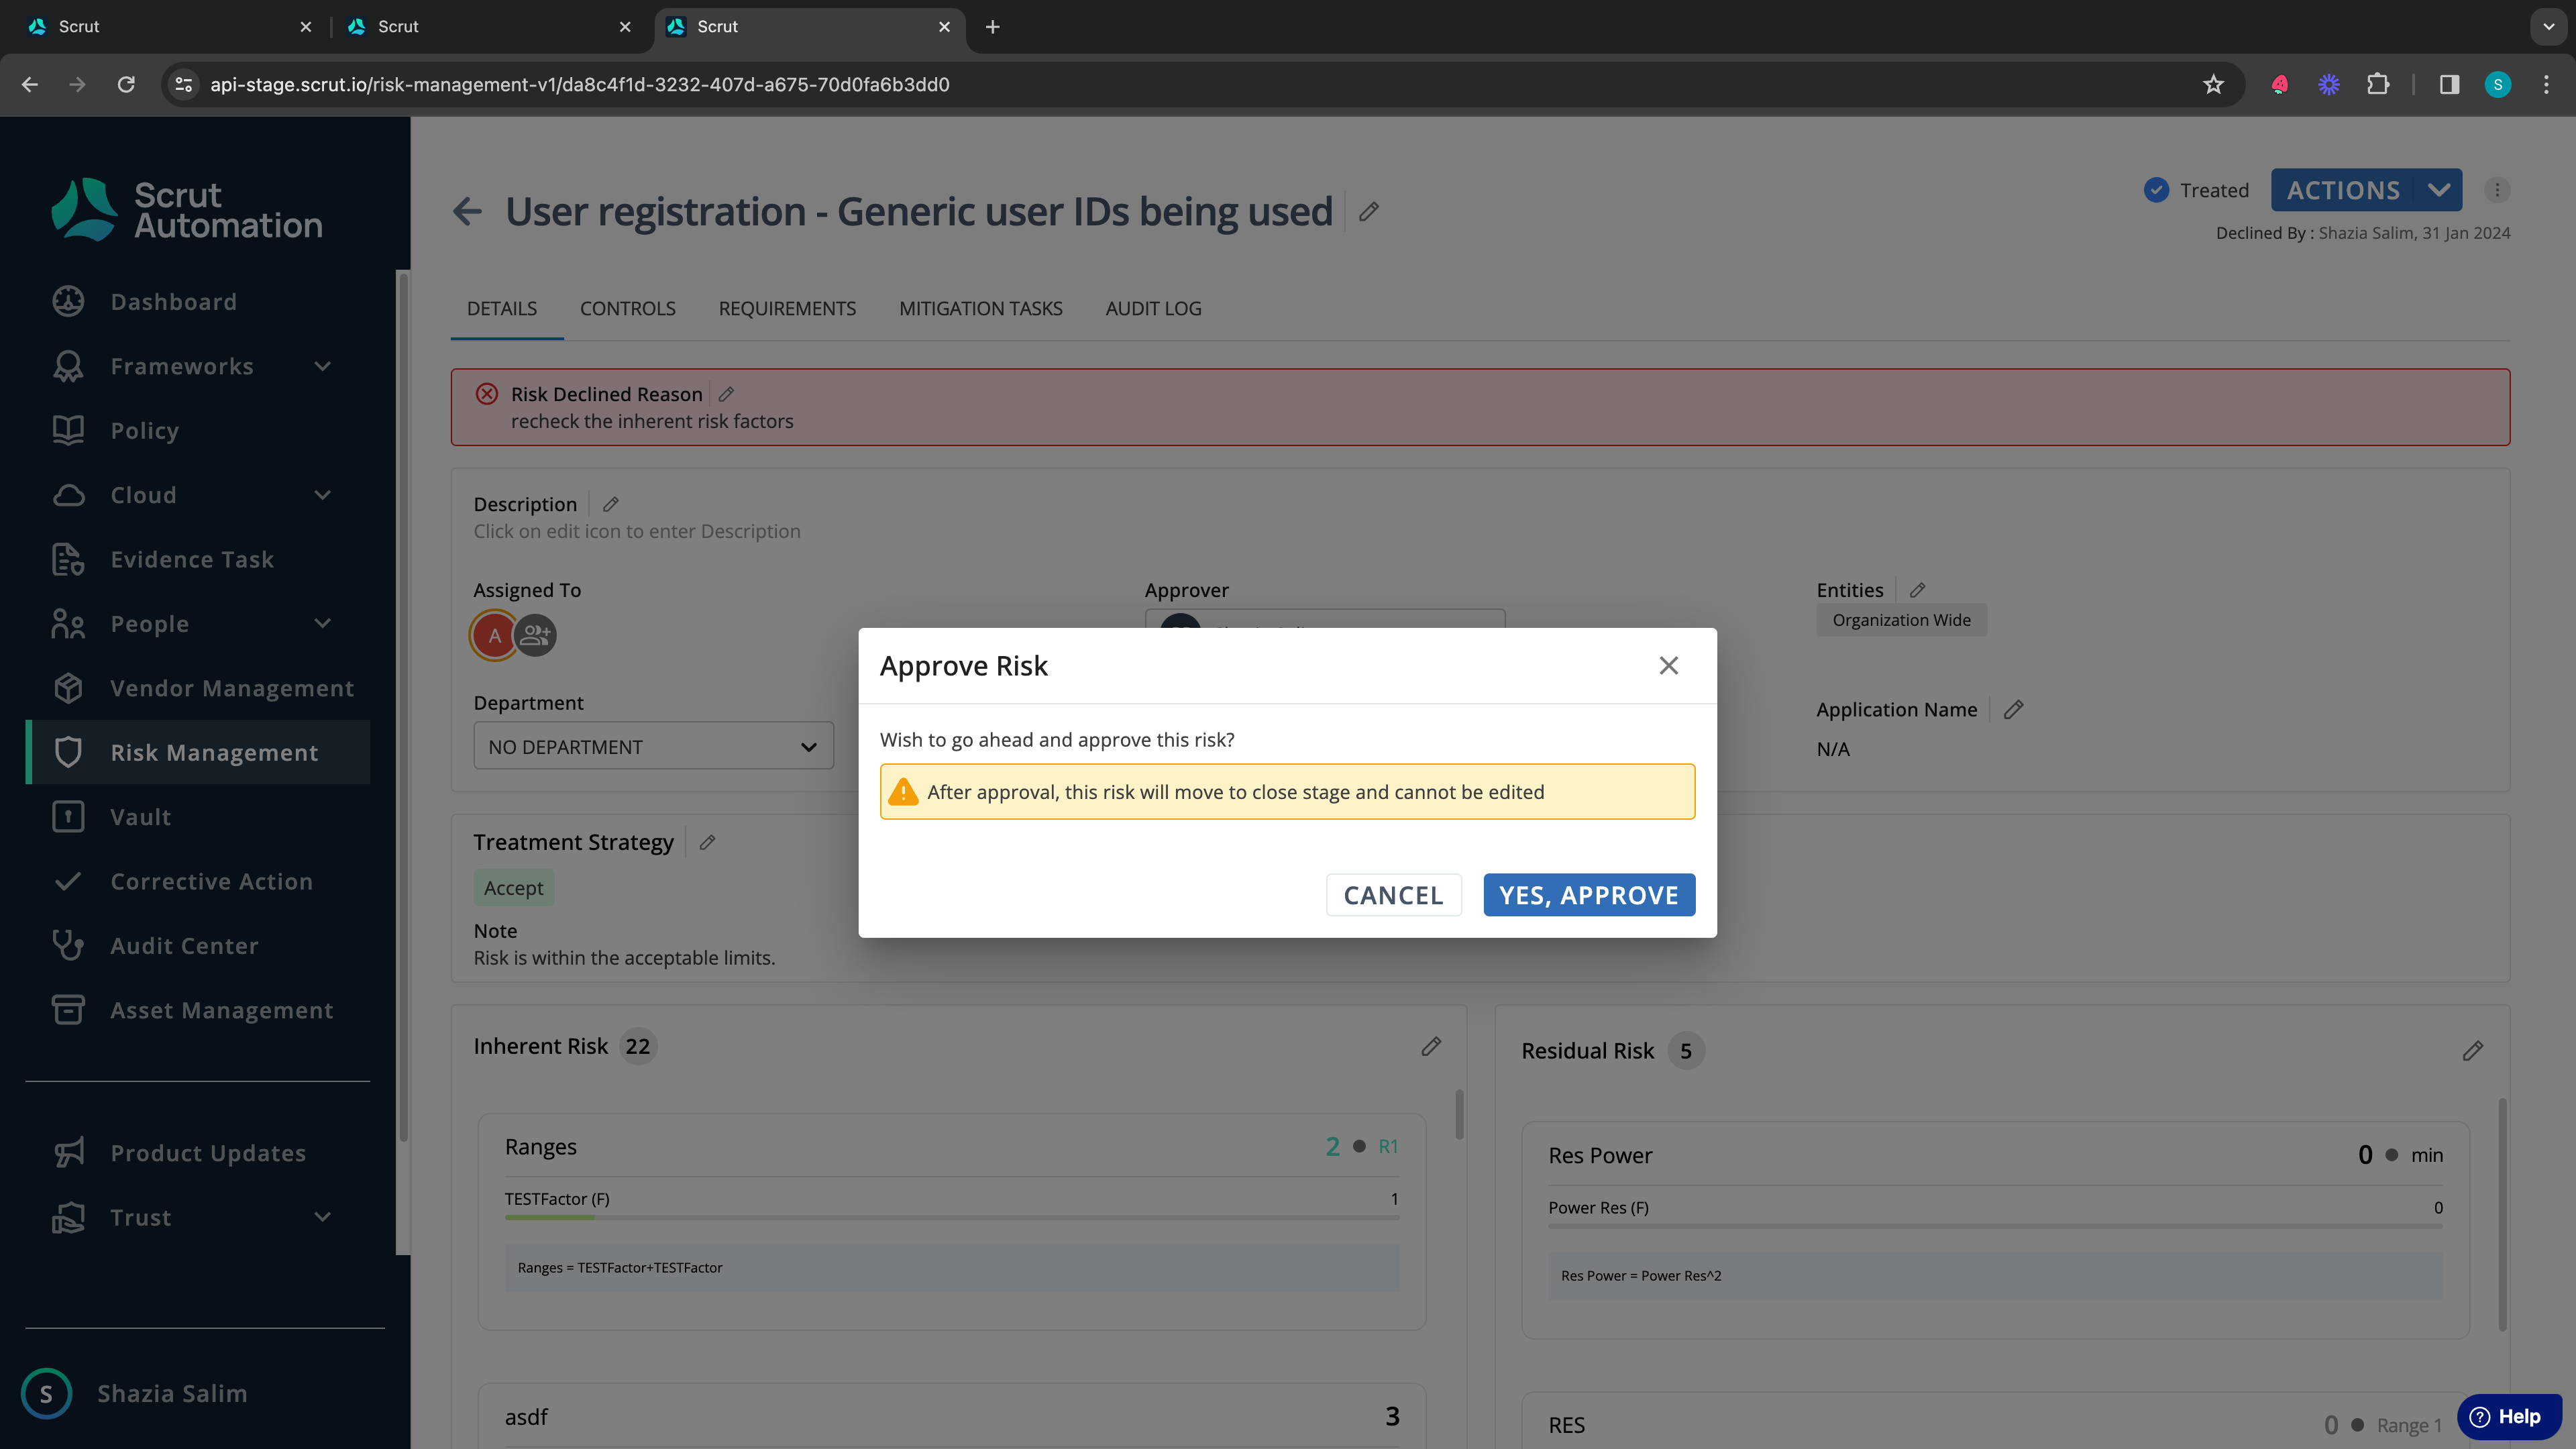The image size is (2576, 1449).
Task: Go back using the page back arrow
Action: (468, 212)
